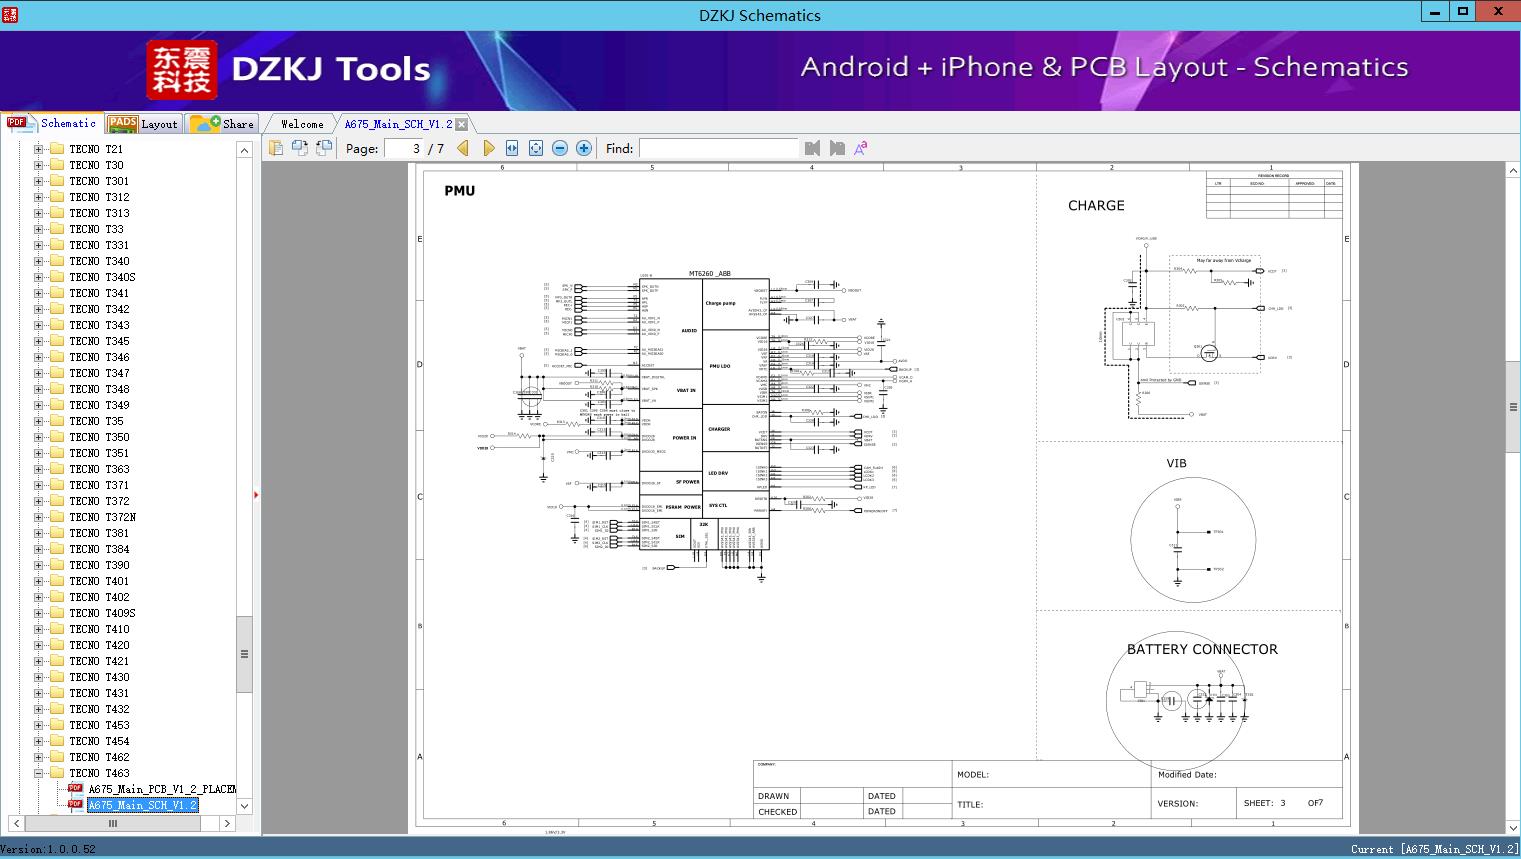Go to the previous page
The height and width of the screenshot is (859, 1521).
coord(463,148)
